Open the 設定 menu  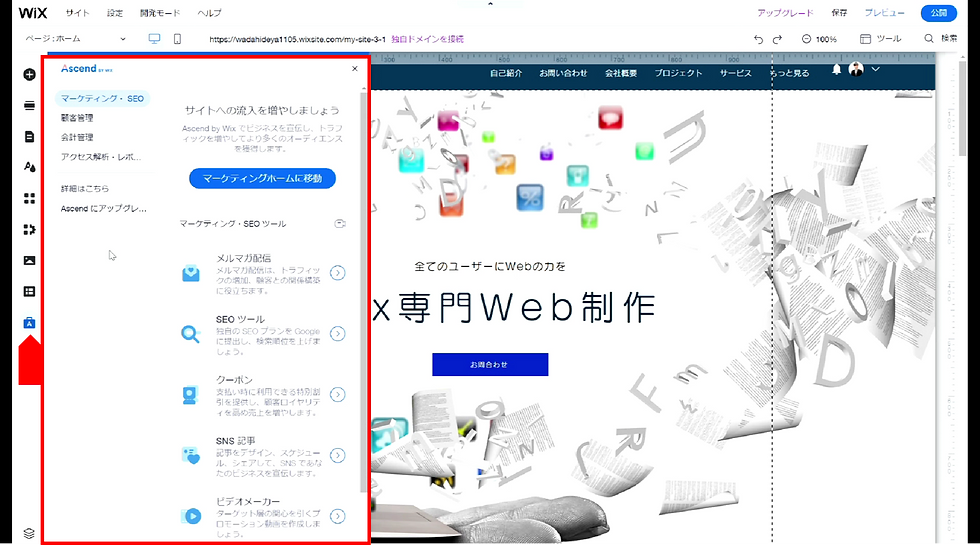click(114, 12)
